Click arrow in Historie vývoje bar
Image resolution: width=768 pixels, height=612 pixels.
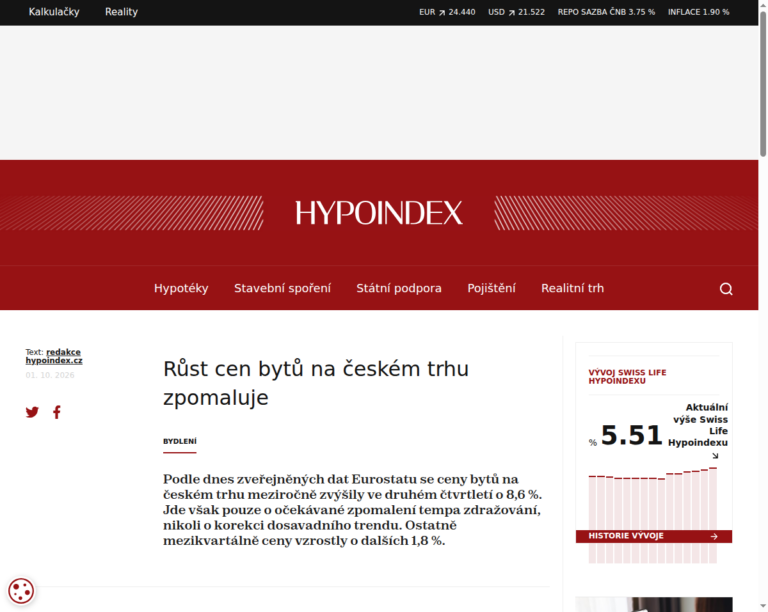tap(714, 537)
